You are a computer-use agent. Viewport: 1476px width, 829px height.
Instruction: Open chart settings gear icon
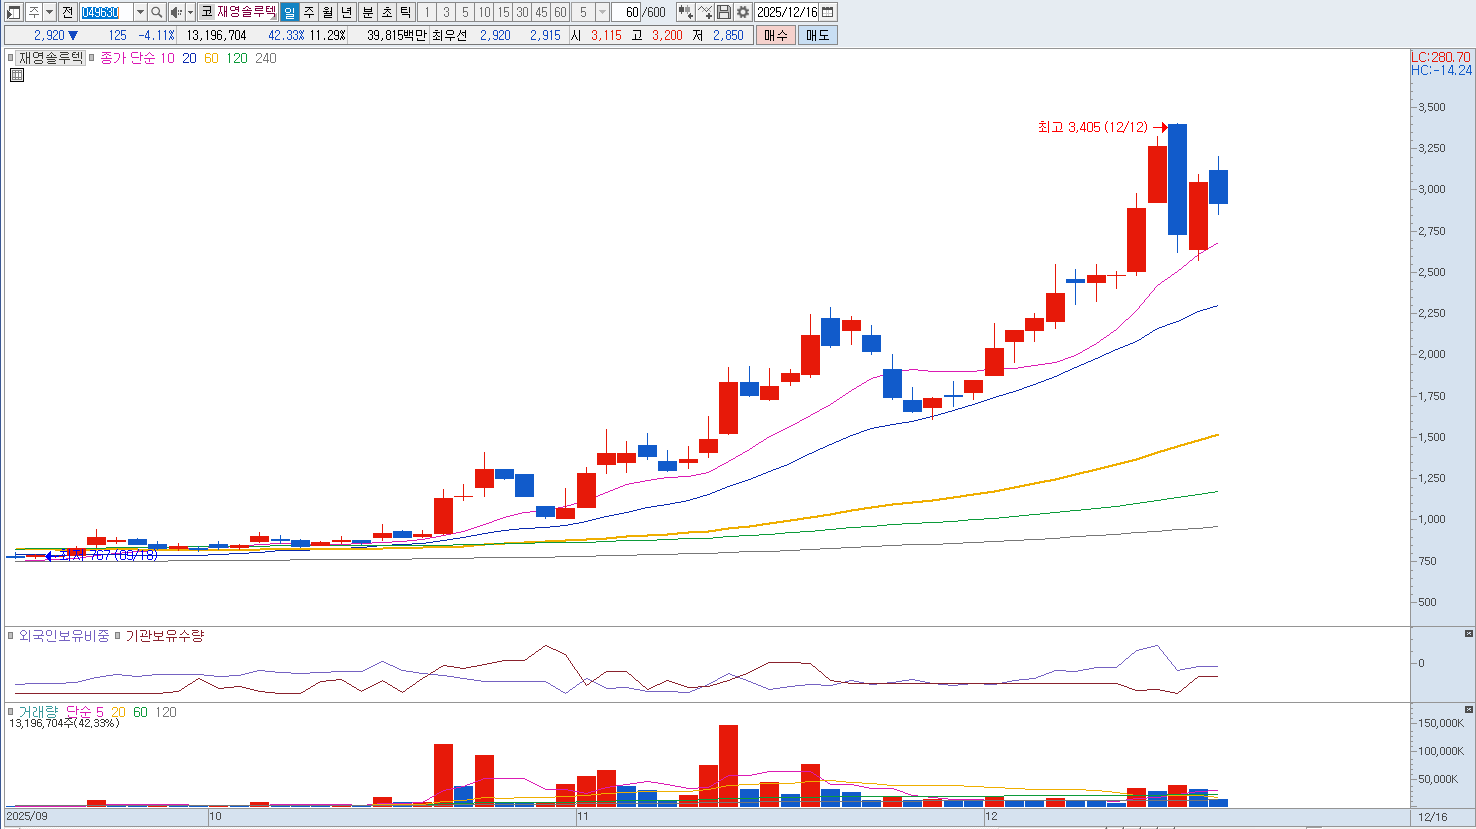click(743, 12)
